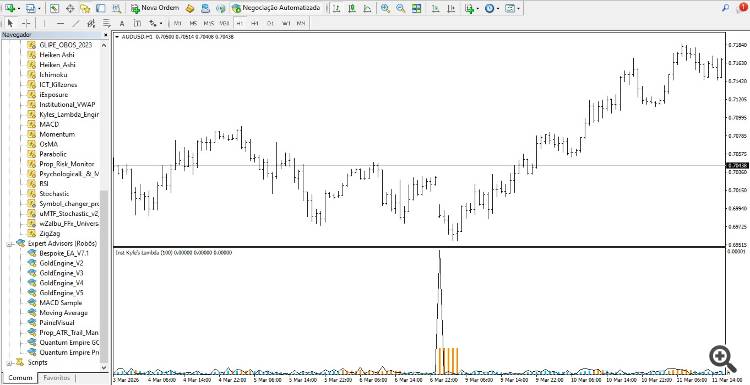Toggle the Market Watch window
This screenshot has height=385, width=750.
[x=54, y=8]
